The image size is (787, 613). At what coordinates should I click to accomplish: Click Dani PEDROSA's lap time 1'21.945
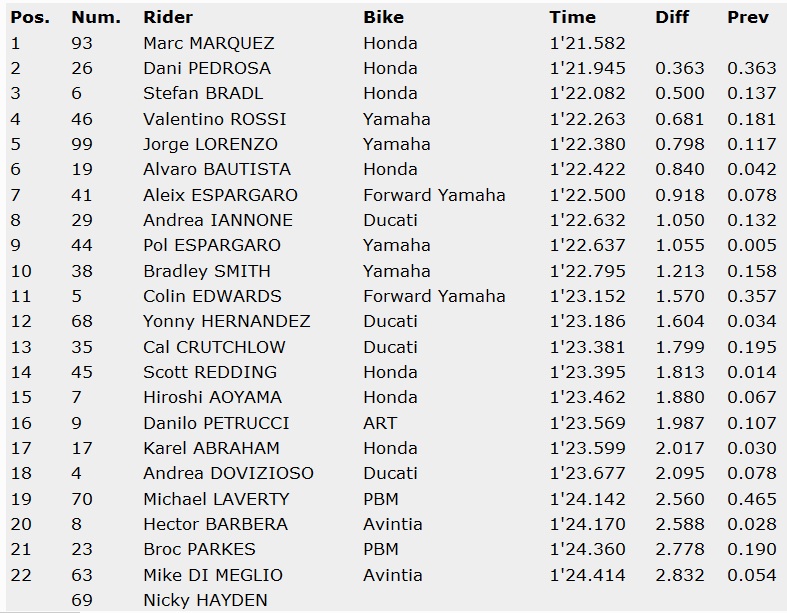click(x=588, y=68)
